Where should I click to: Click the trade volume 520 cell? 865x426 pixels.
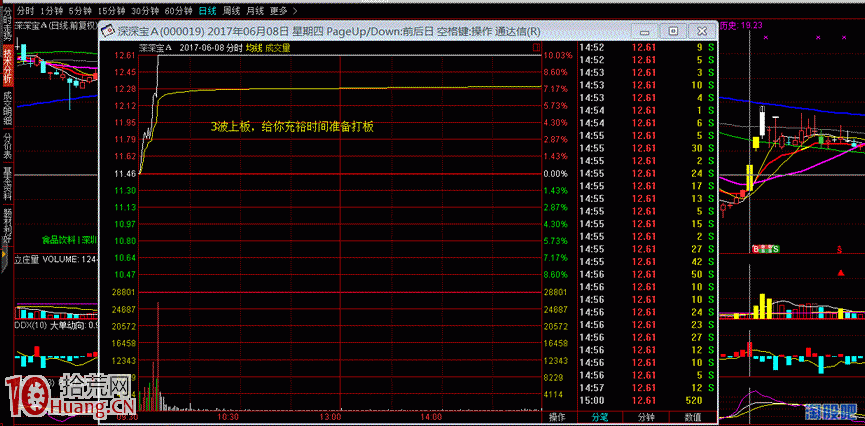692,401
